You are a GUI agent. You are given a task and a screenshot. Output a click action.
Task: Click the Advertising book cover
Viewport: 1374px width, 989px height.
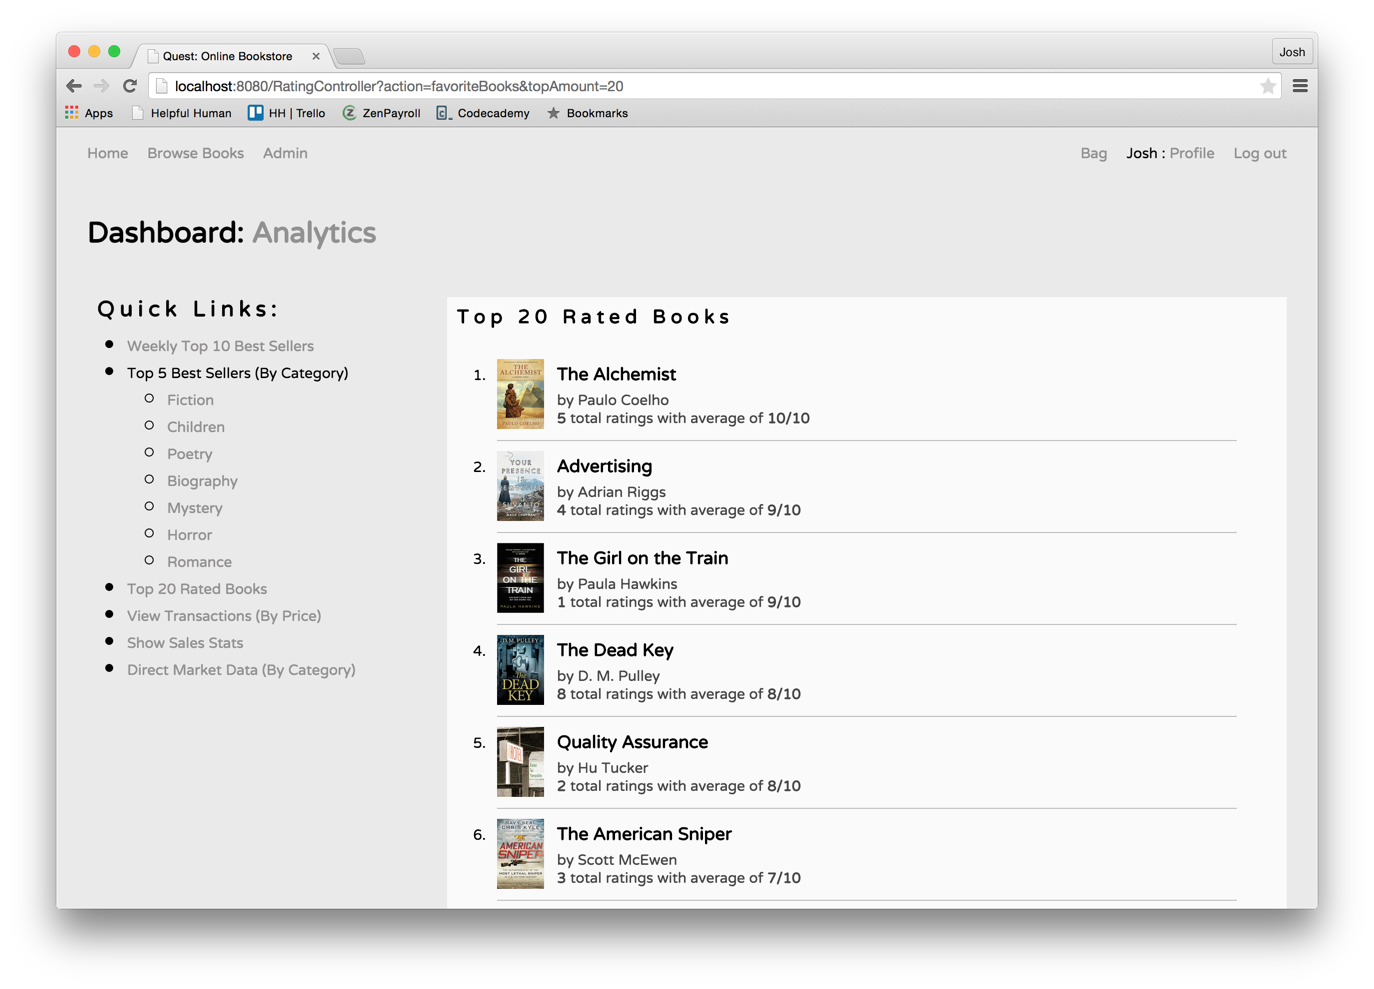click(x=520, y=486)
